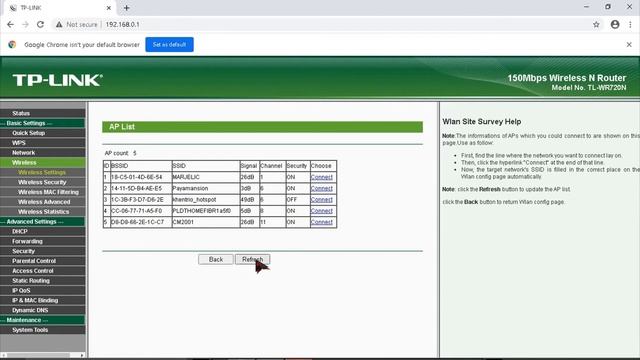Open IP QoS menu item
The height and width of the screenshot is (360, 640).
point(43,290)
